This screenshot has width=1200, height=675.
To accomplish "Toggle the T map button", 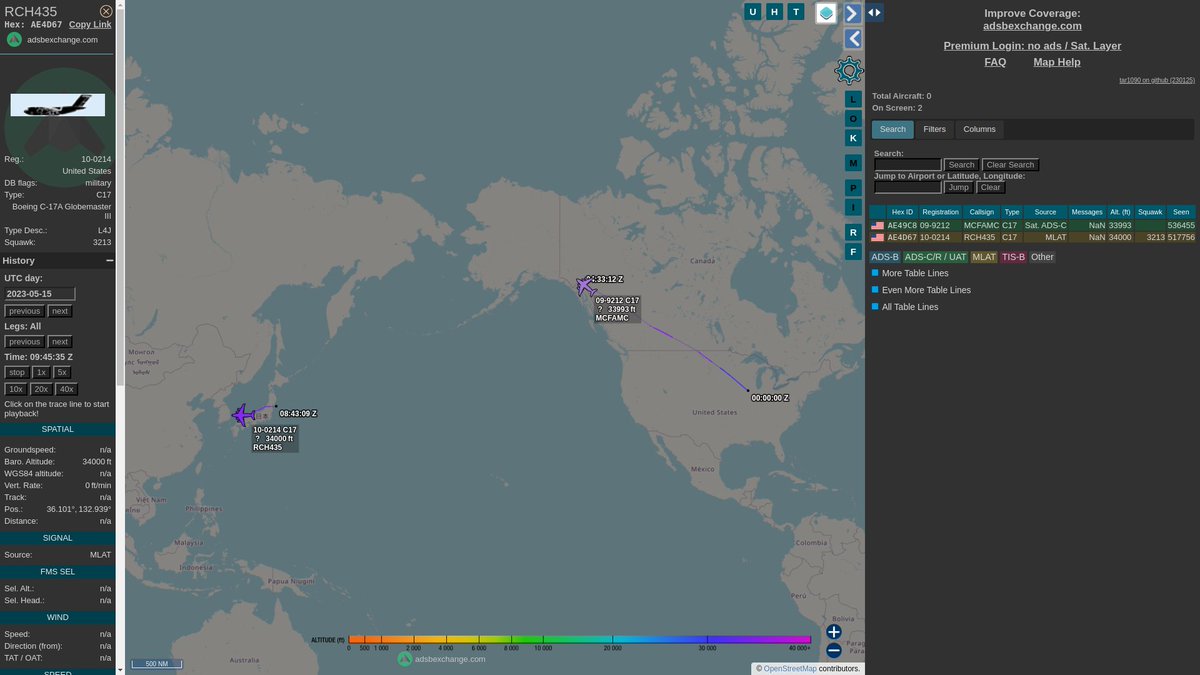I will [796, 12].
